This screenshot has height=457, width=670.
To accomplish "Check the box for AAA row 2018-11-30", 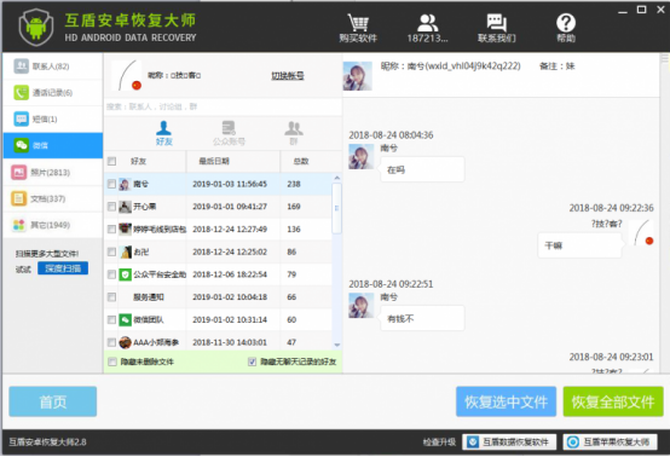I will click(112, 343).
